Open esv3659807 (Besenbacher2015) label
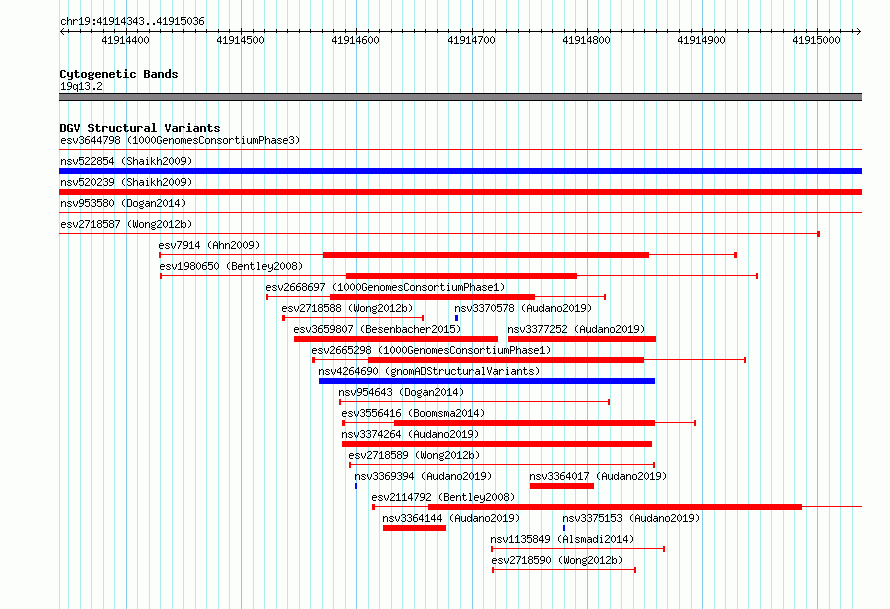The width and height of the screenshot is (890, 609). [377, 329]
